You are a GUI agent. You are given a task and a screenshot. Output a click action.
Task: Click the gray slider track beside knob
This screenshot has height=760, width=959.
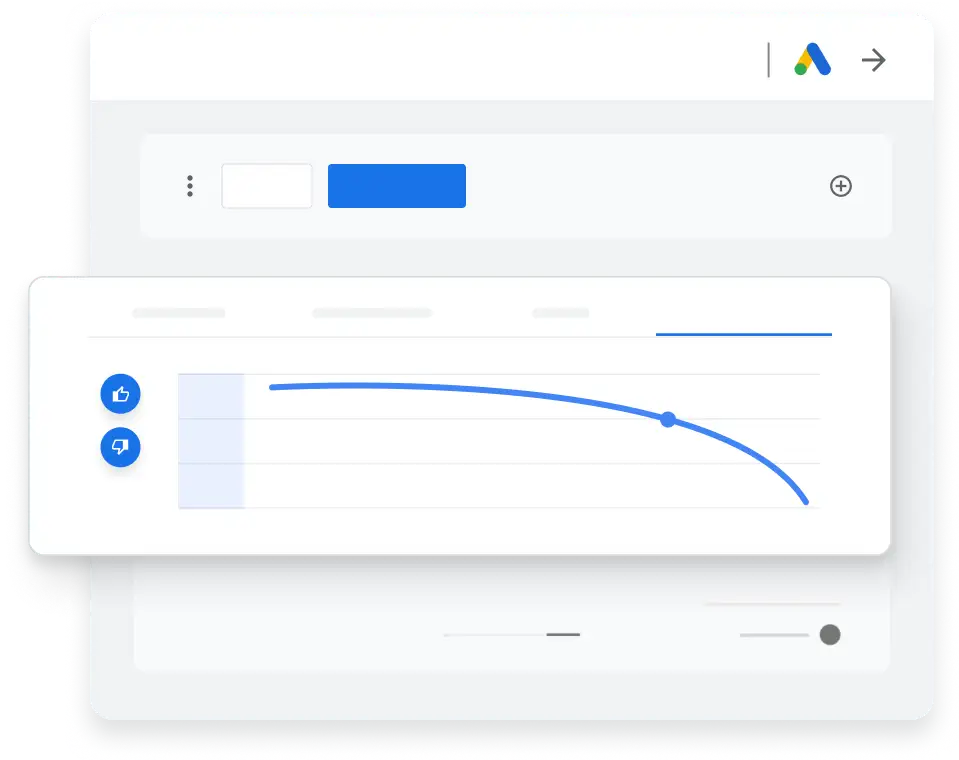click(774, 635)
